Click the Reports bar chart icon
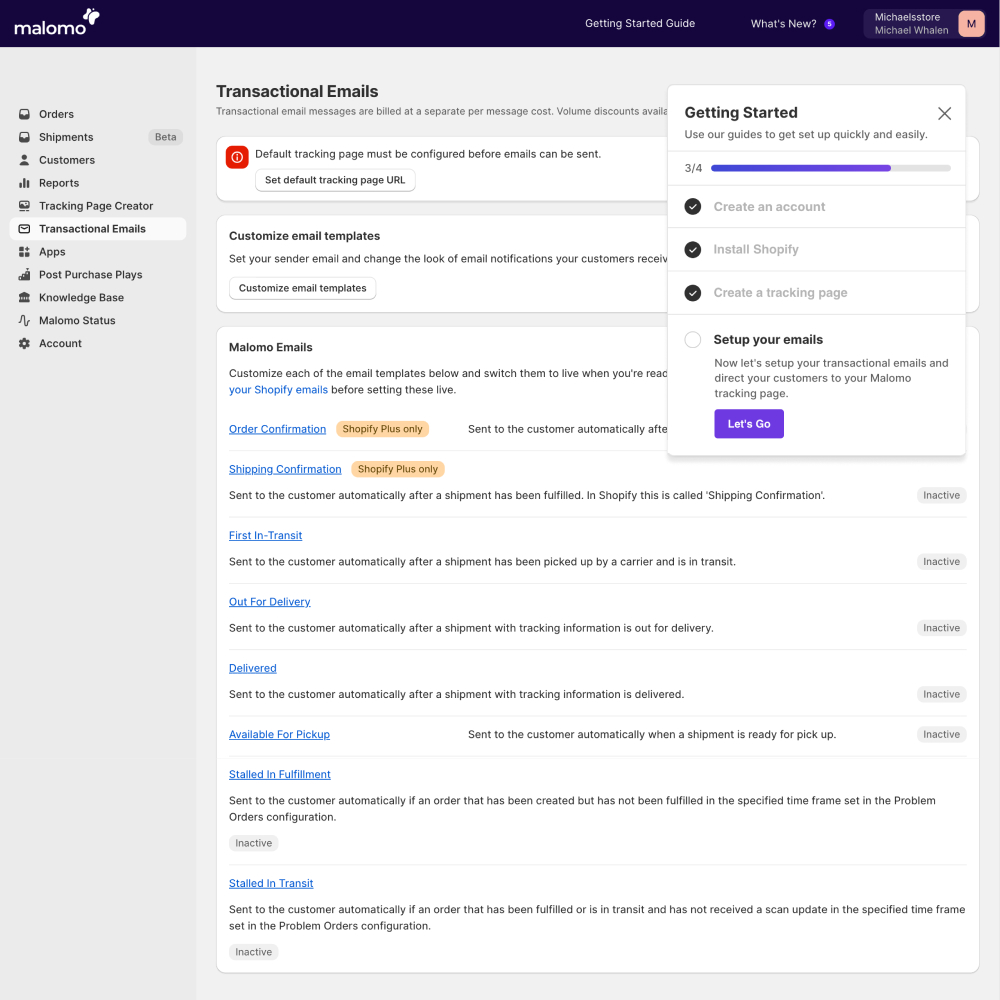1000x1000 pixels. click(24, 183)
